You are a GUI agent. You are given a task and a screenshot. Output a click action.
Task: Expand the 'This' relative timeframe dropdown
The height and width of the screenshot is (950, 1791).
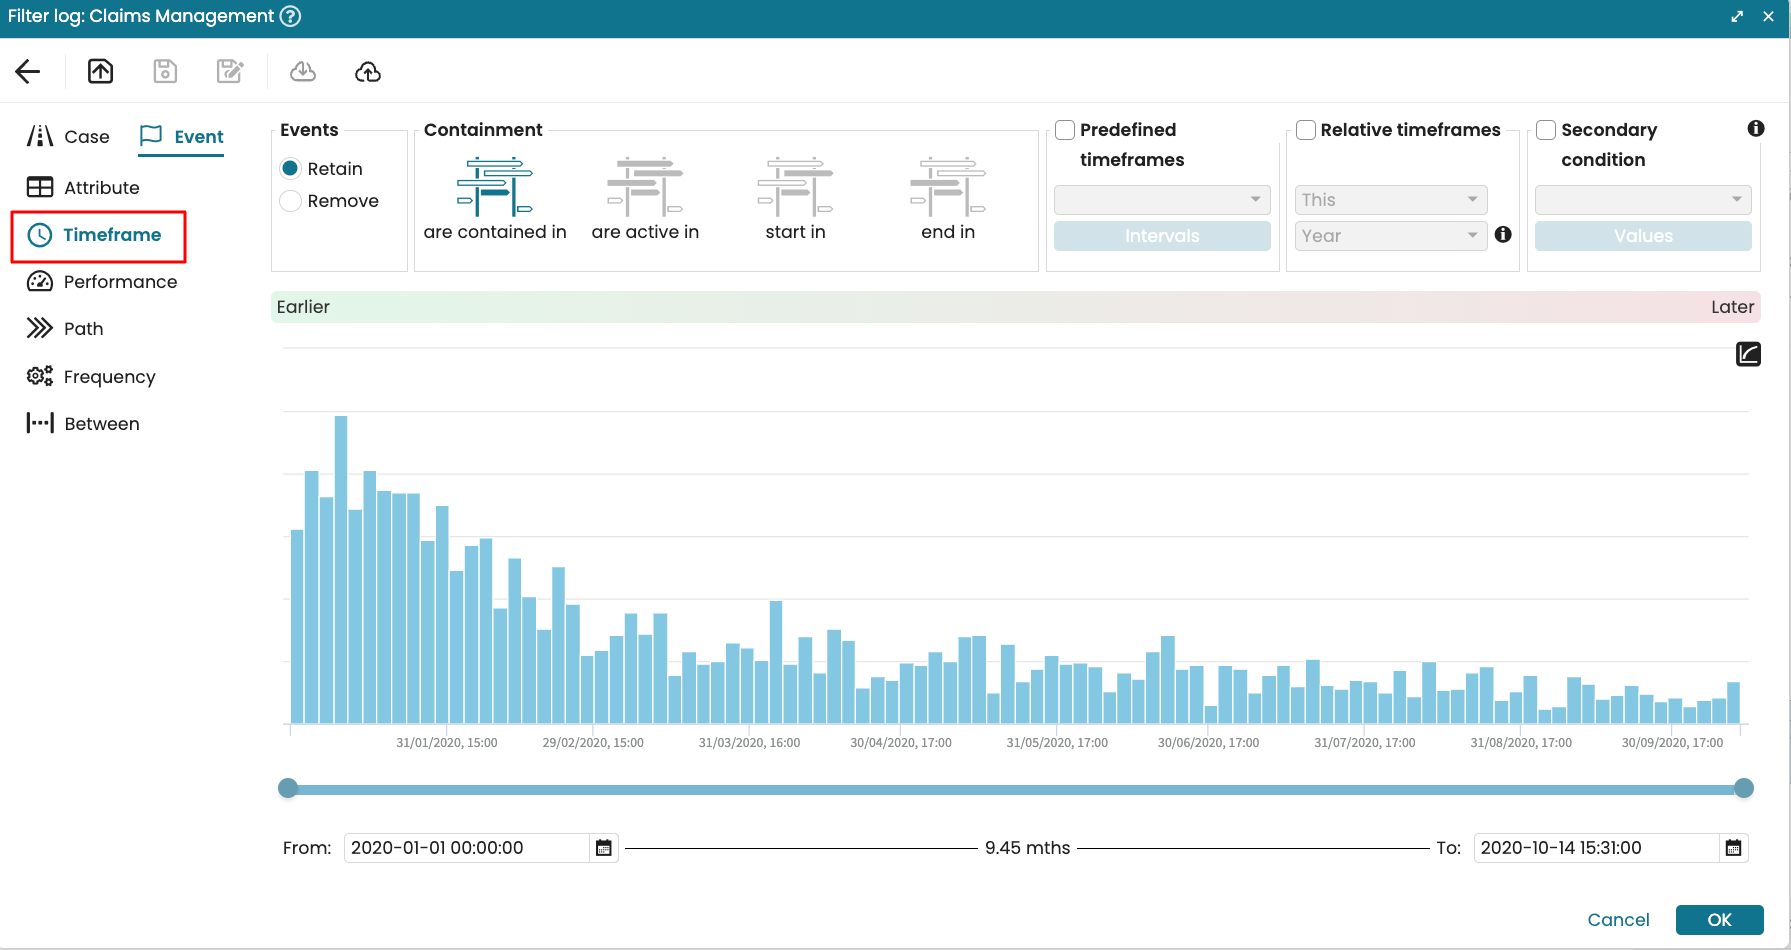1390,200
